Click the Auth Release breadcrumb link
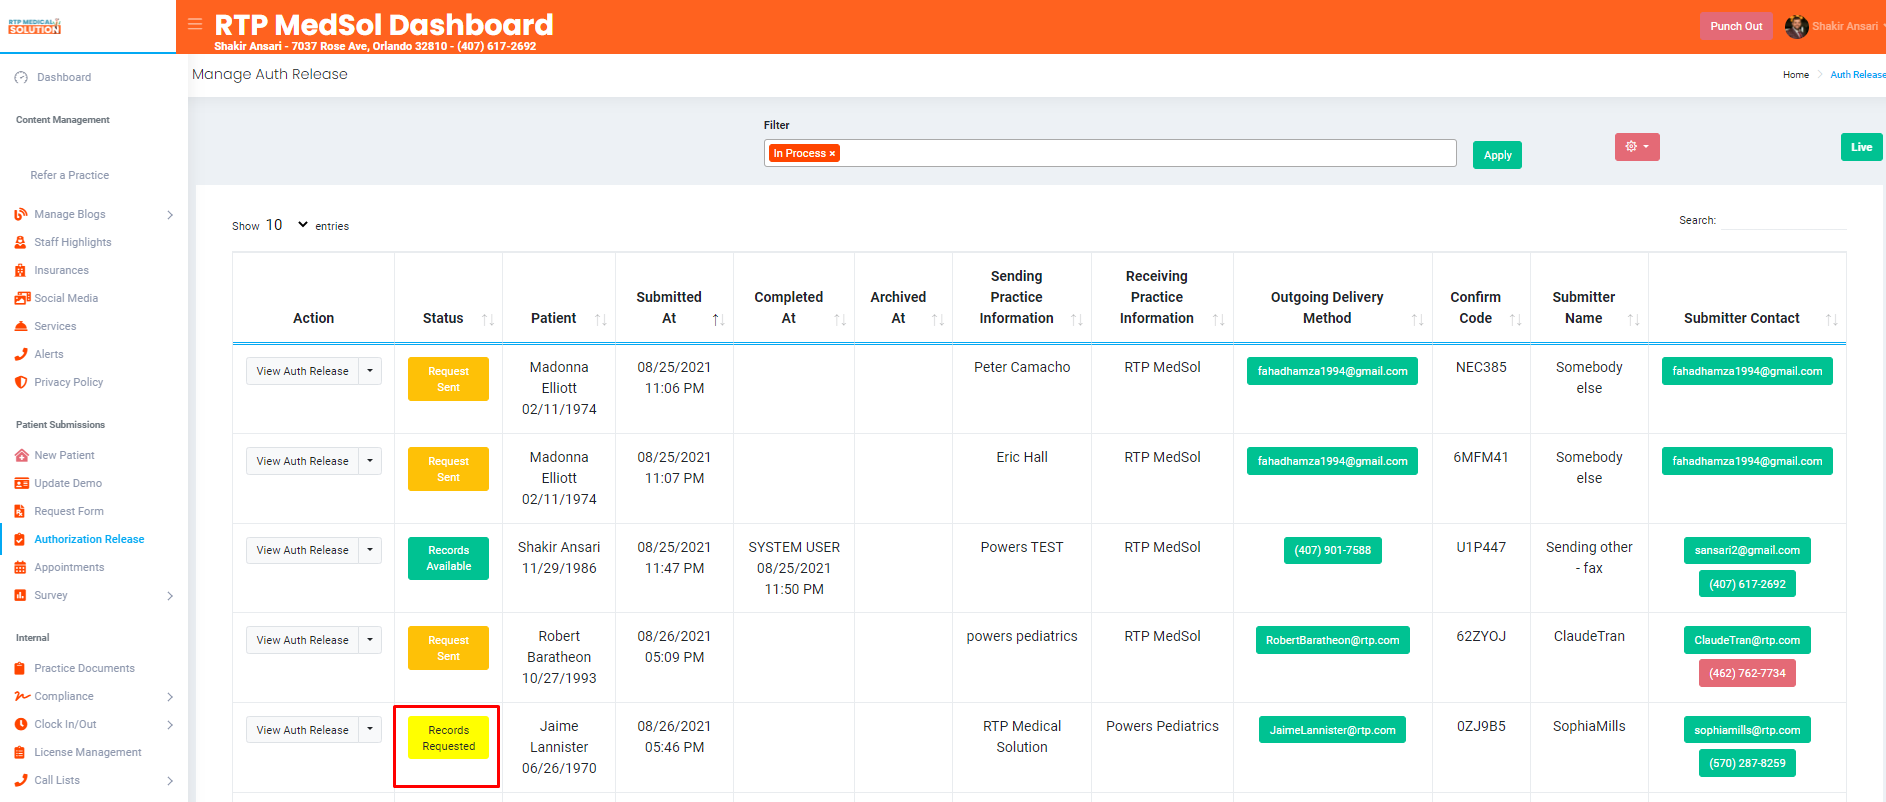1886x802 pixels. (x=1857, y=75)
